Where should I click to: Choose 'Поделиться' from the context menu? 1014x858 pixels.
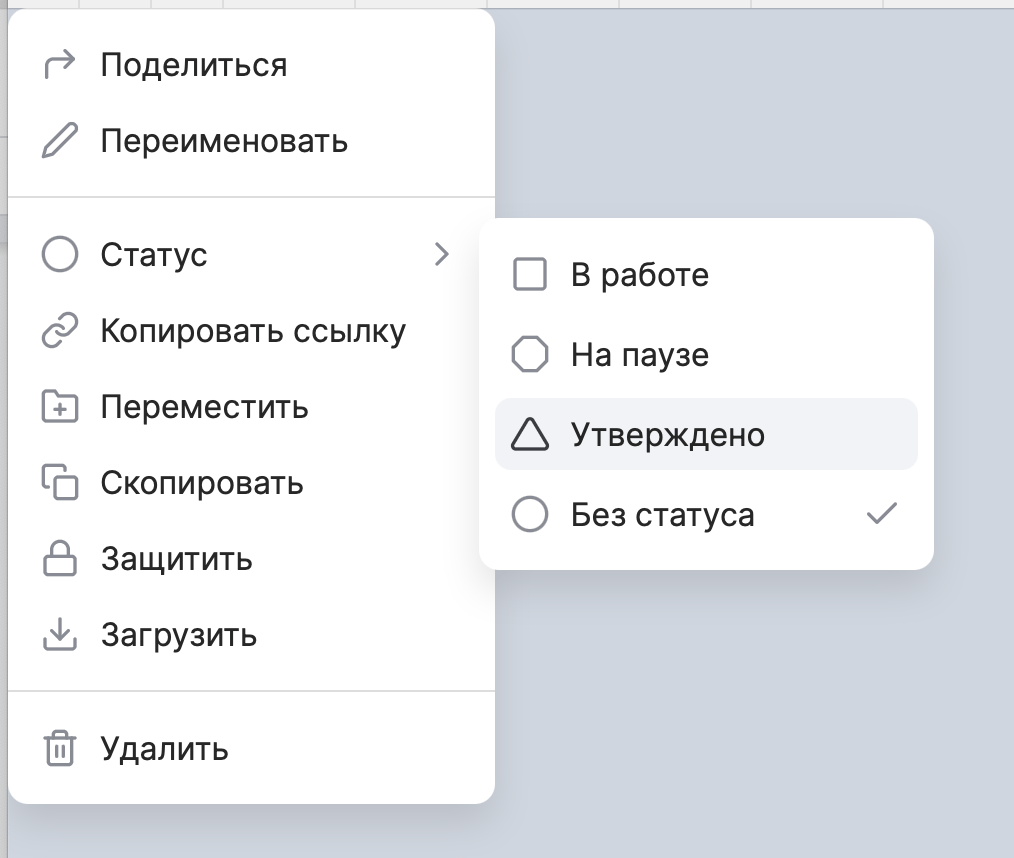(x=194, y=65)
